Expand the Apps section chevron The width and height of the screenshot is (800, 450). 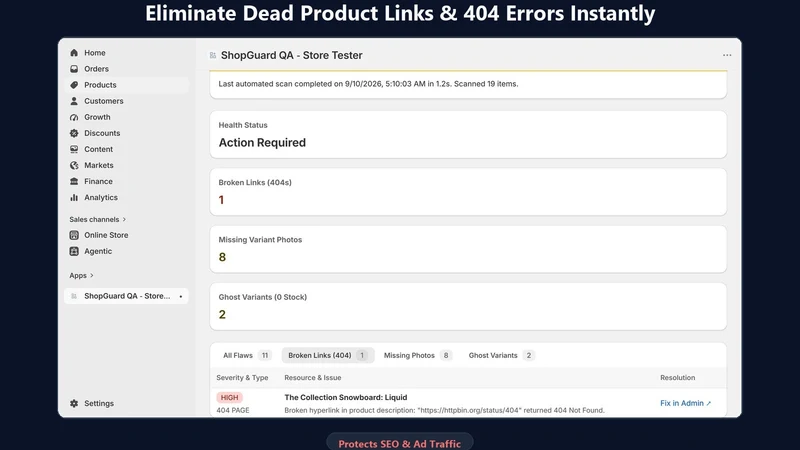[92, 276]
